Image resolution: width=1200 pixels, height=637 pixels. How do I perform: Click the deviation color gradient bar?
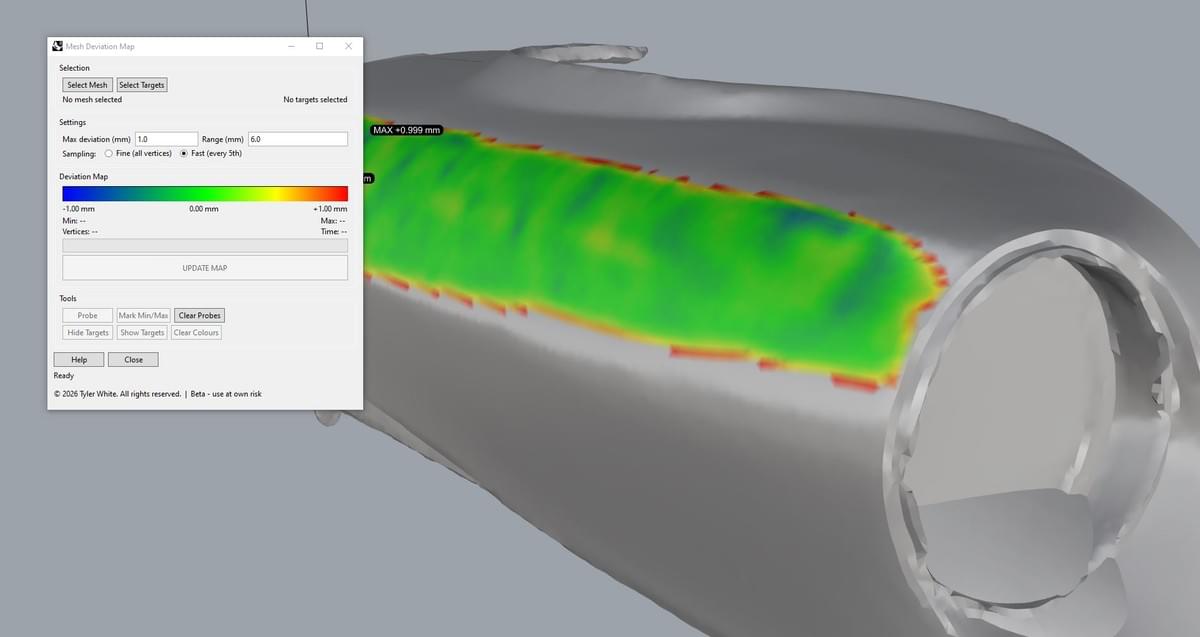pos(205,194)
